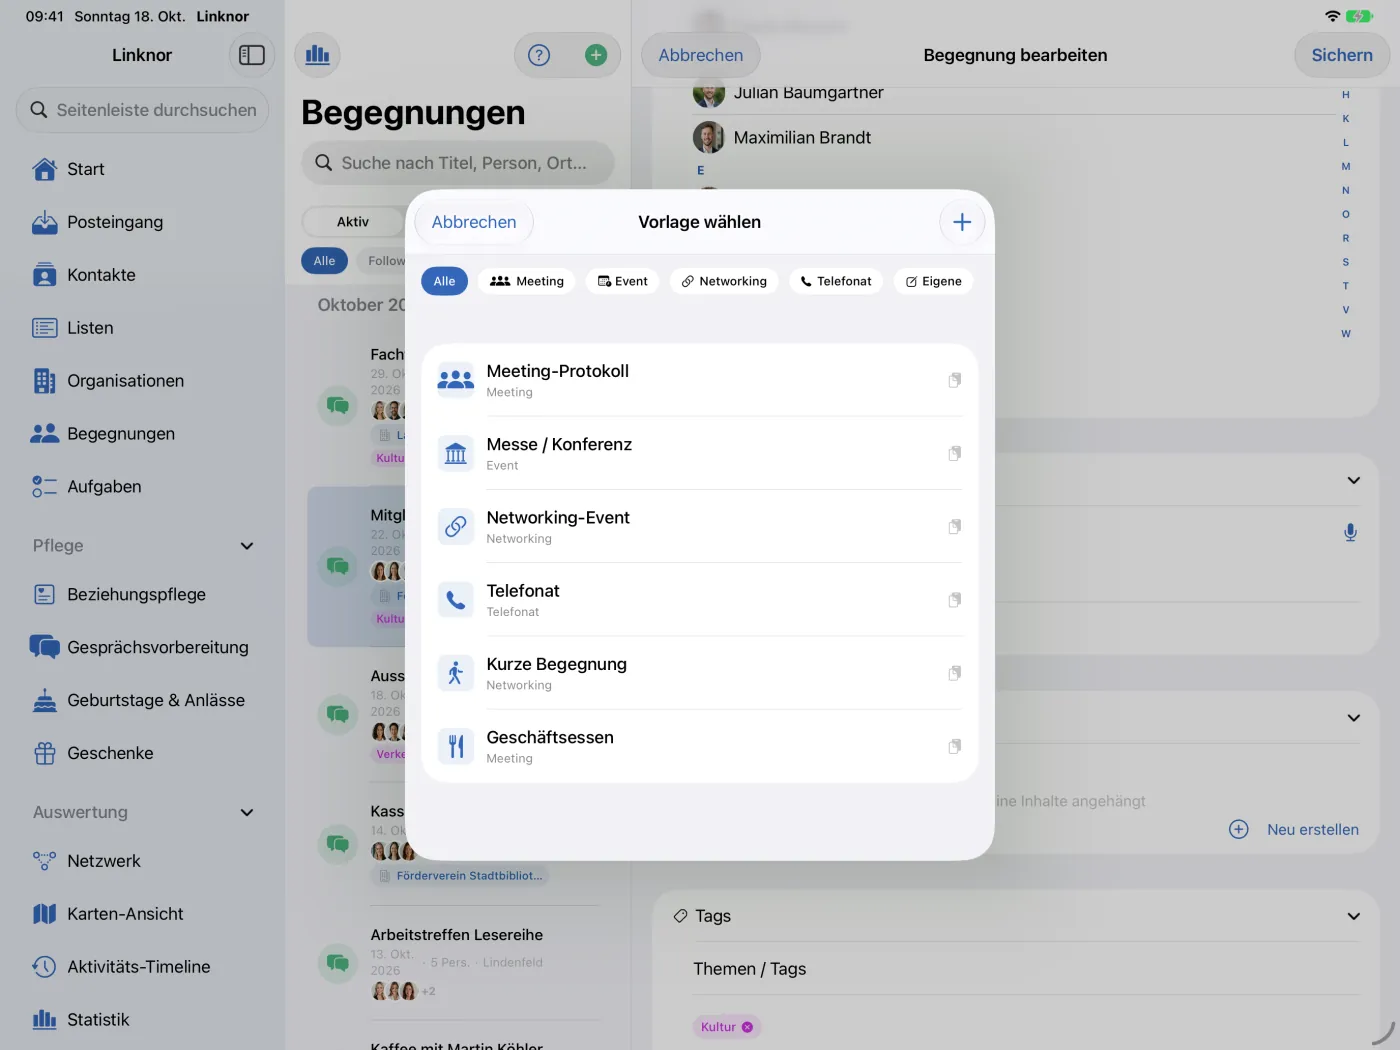Select the Alle template filter

[x=444, y=281]
